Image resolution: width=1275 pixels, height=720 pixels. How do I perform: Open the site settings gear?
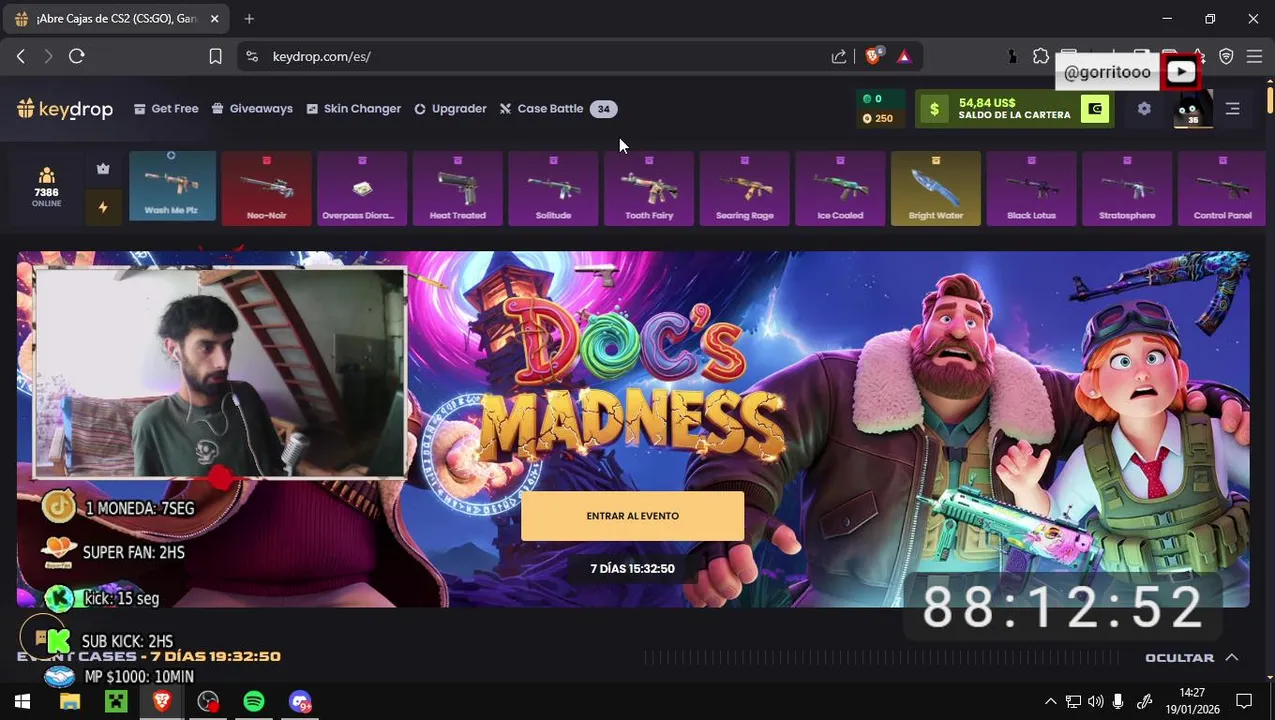(1144, 109)
